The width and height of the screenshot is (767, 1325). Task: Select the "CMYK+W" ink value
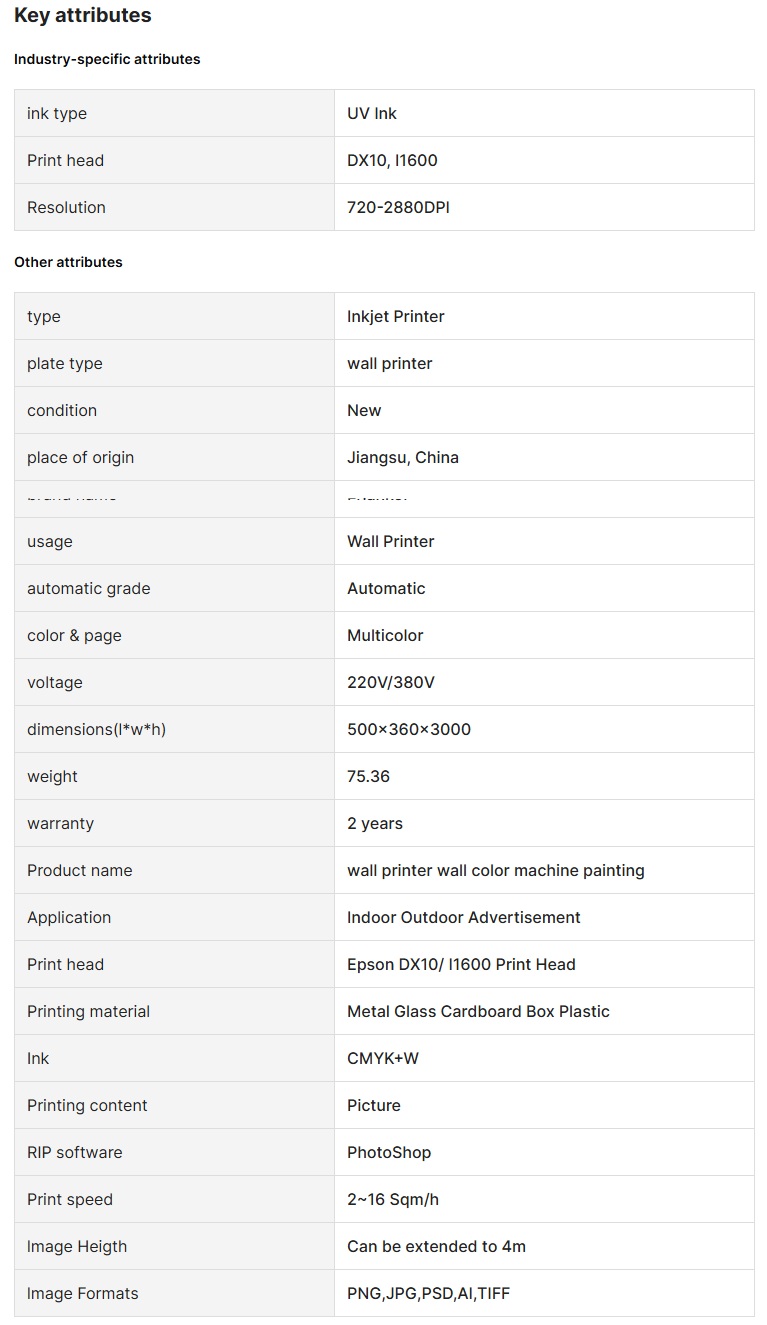click(383, 1059)
